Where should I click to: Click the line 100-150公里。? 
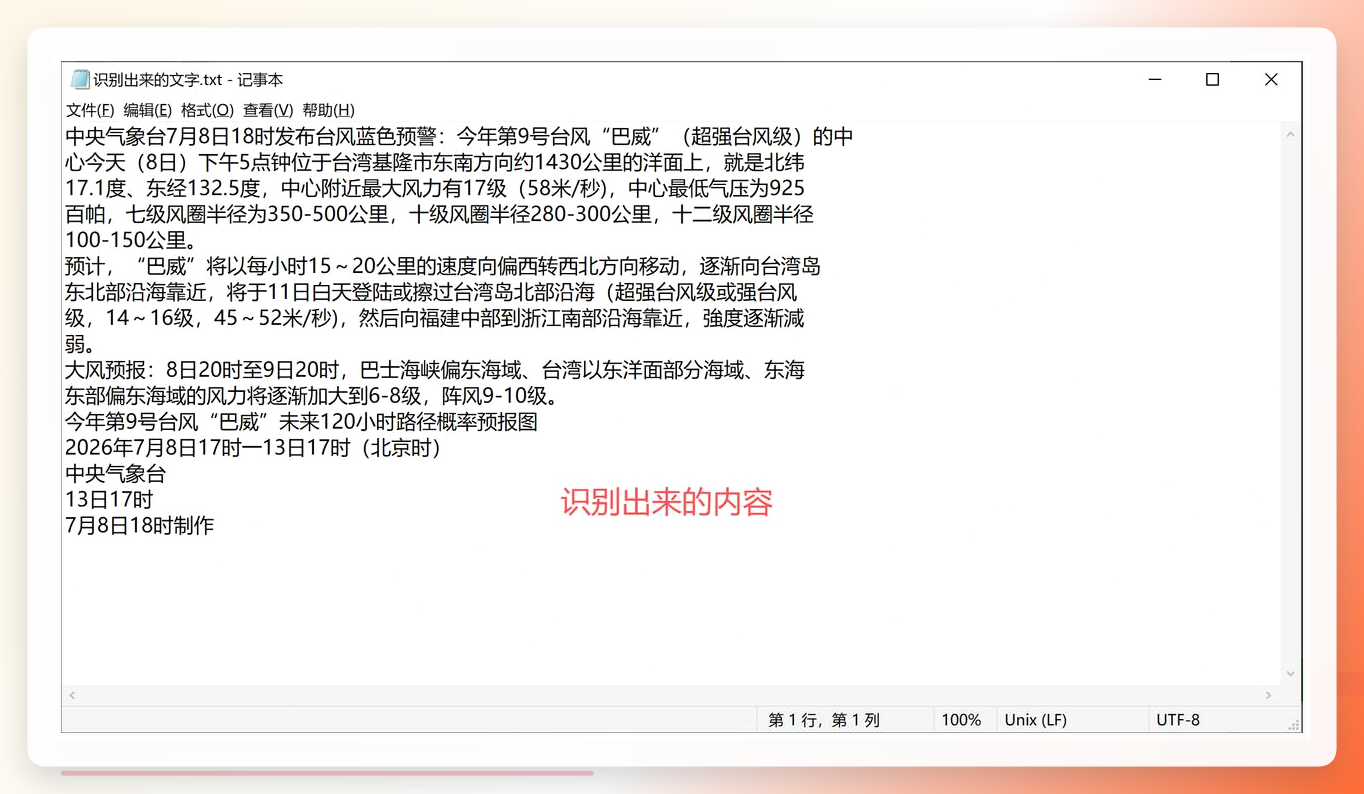[x=130, y=240]
